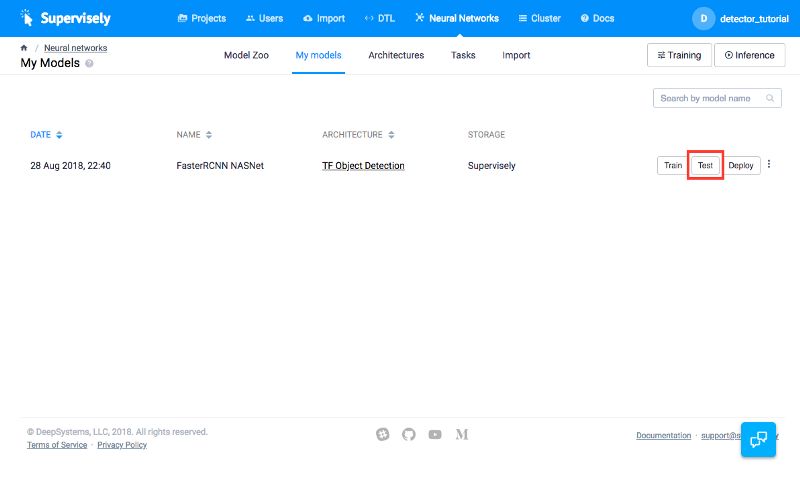Open the three-dot more options menu
800x481 pixels.
tap(769, 164)
